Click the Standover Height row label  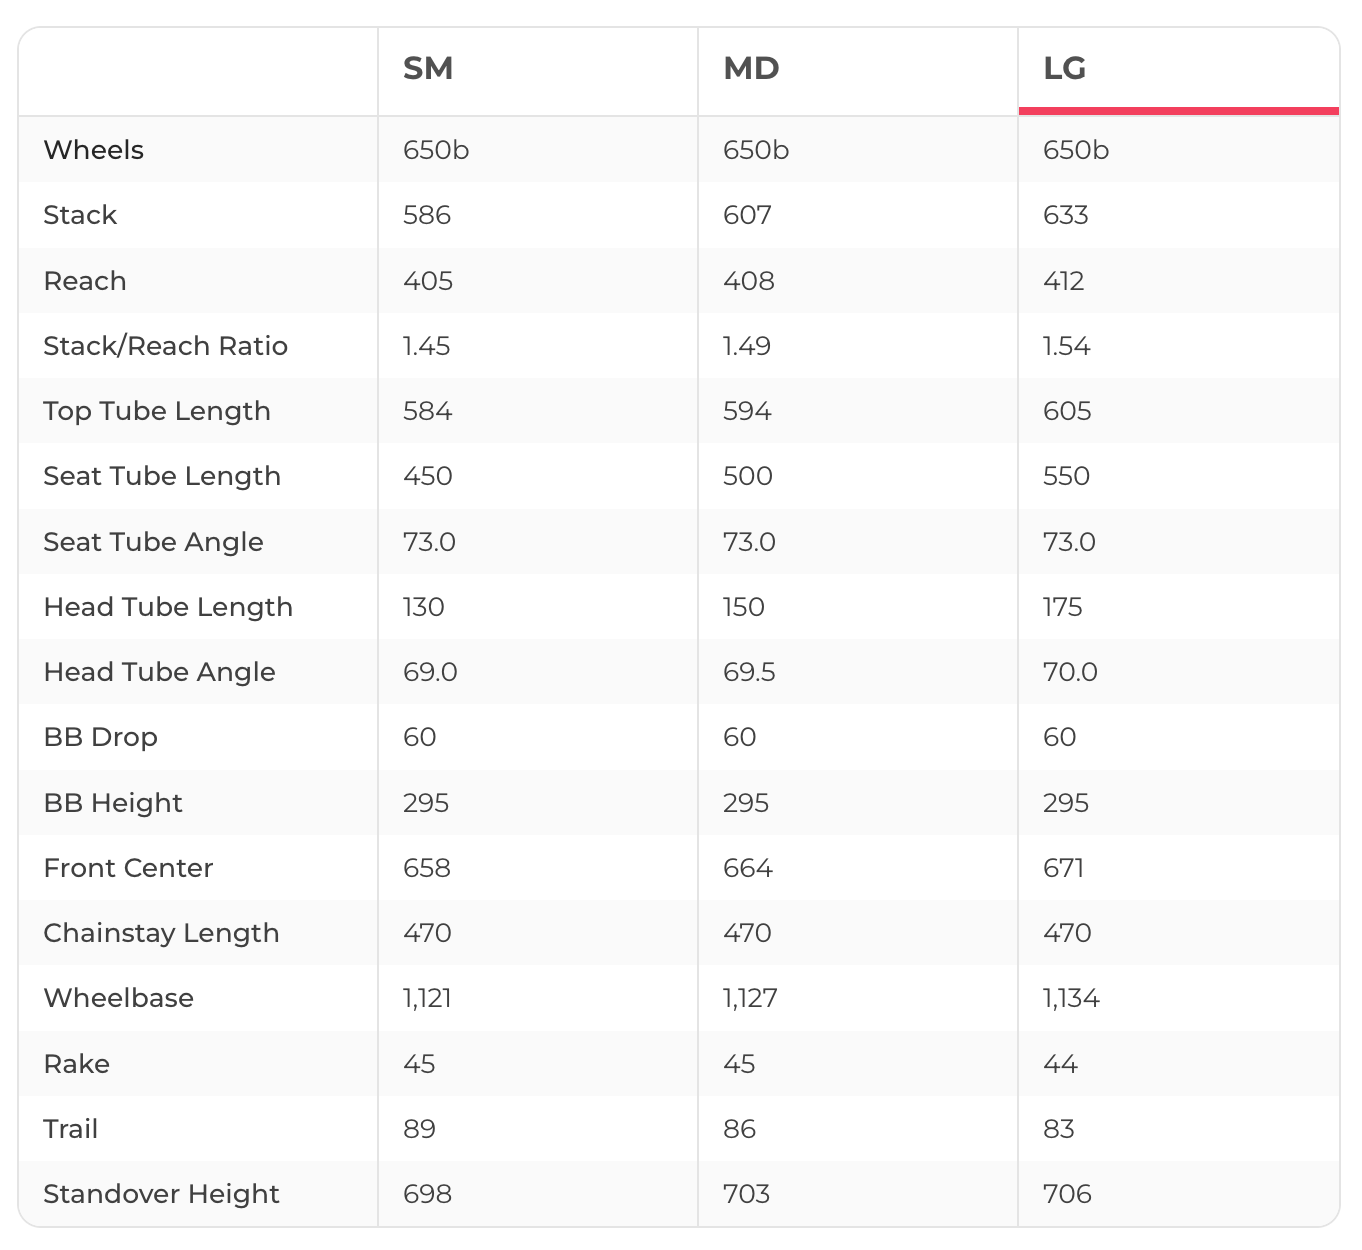pos(161,1194)
